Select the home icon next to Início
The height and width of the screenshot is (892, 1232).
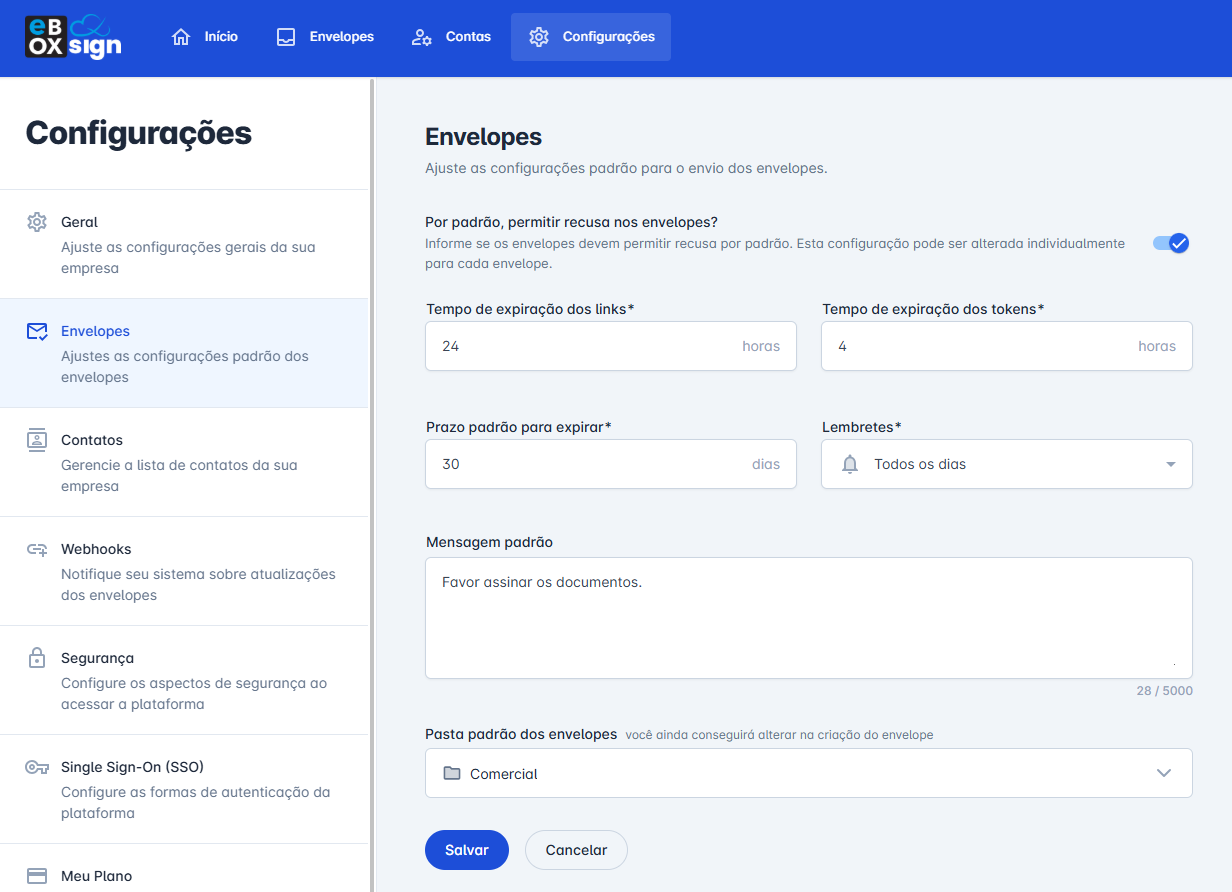[179, 35]
